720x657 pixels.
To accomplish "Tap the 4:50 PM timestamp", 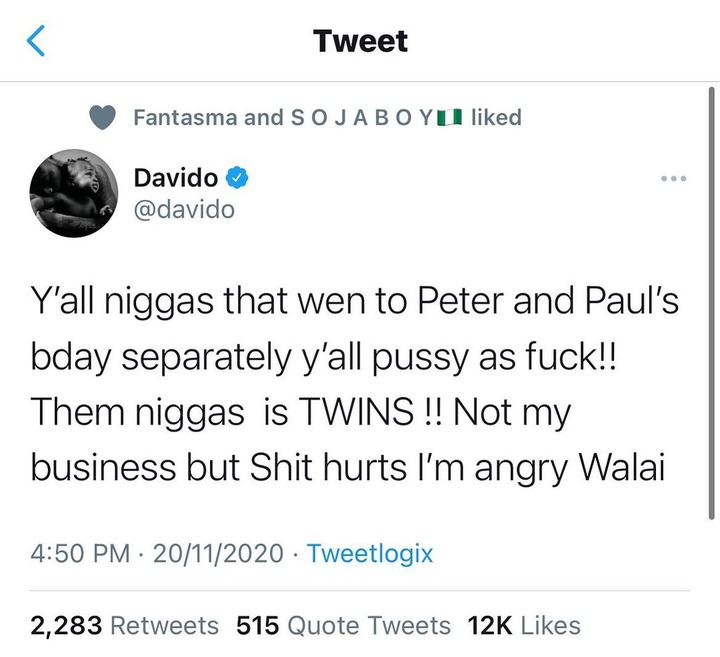I will click(x=80, y=553).
